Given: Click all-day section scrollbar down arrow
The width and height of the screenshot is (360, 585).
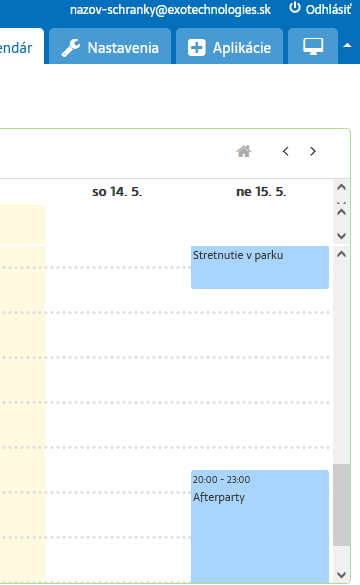Looking at the screenshot, I should 341,236.
